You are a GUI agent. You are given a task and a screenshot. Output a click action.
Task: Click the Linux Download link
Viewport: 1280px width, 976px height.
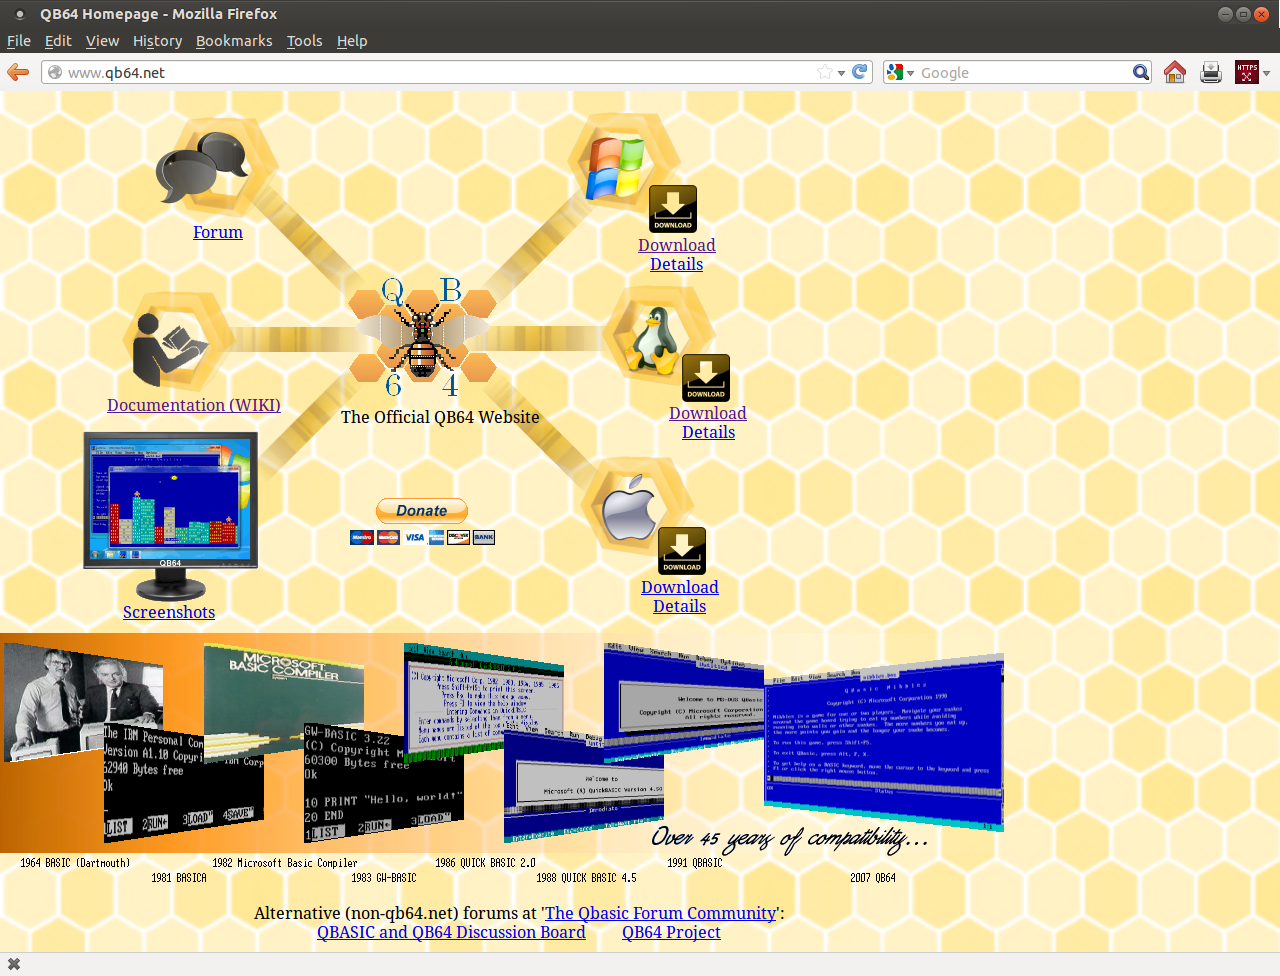(x=708, y=413)
